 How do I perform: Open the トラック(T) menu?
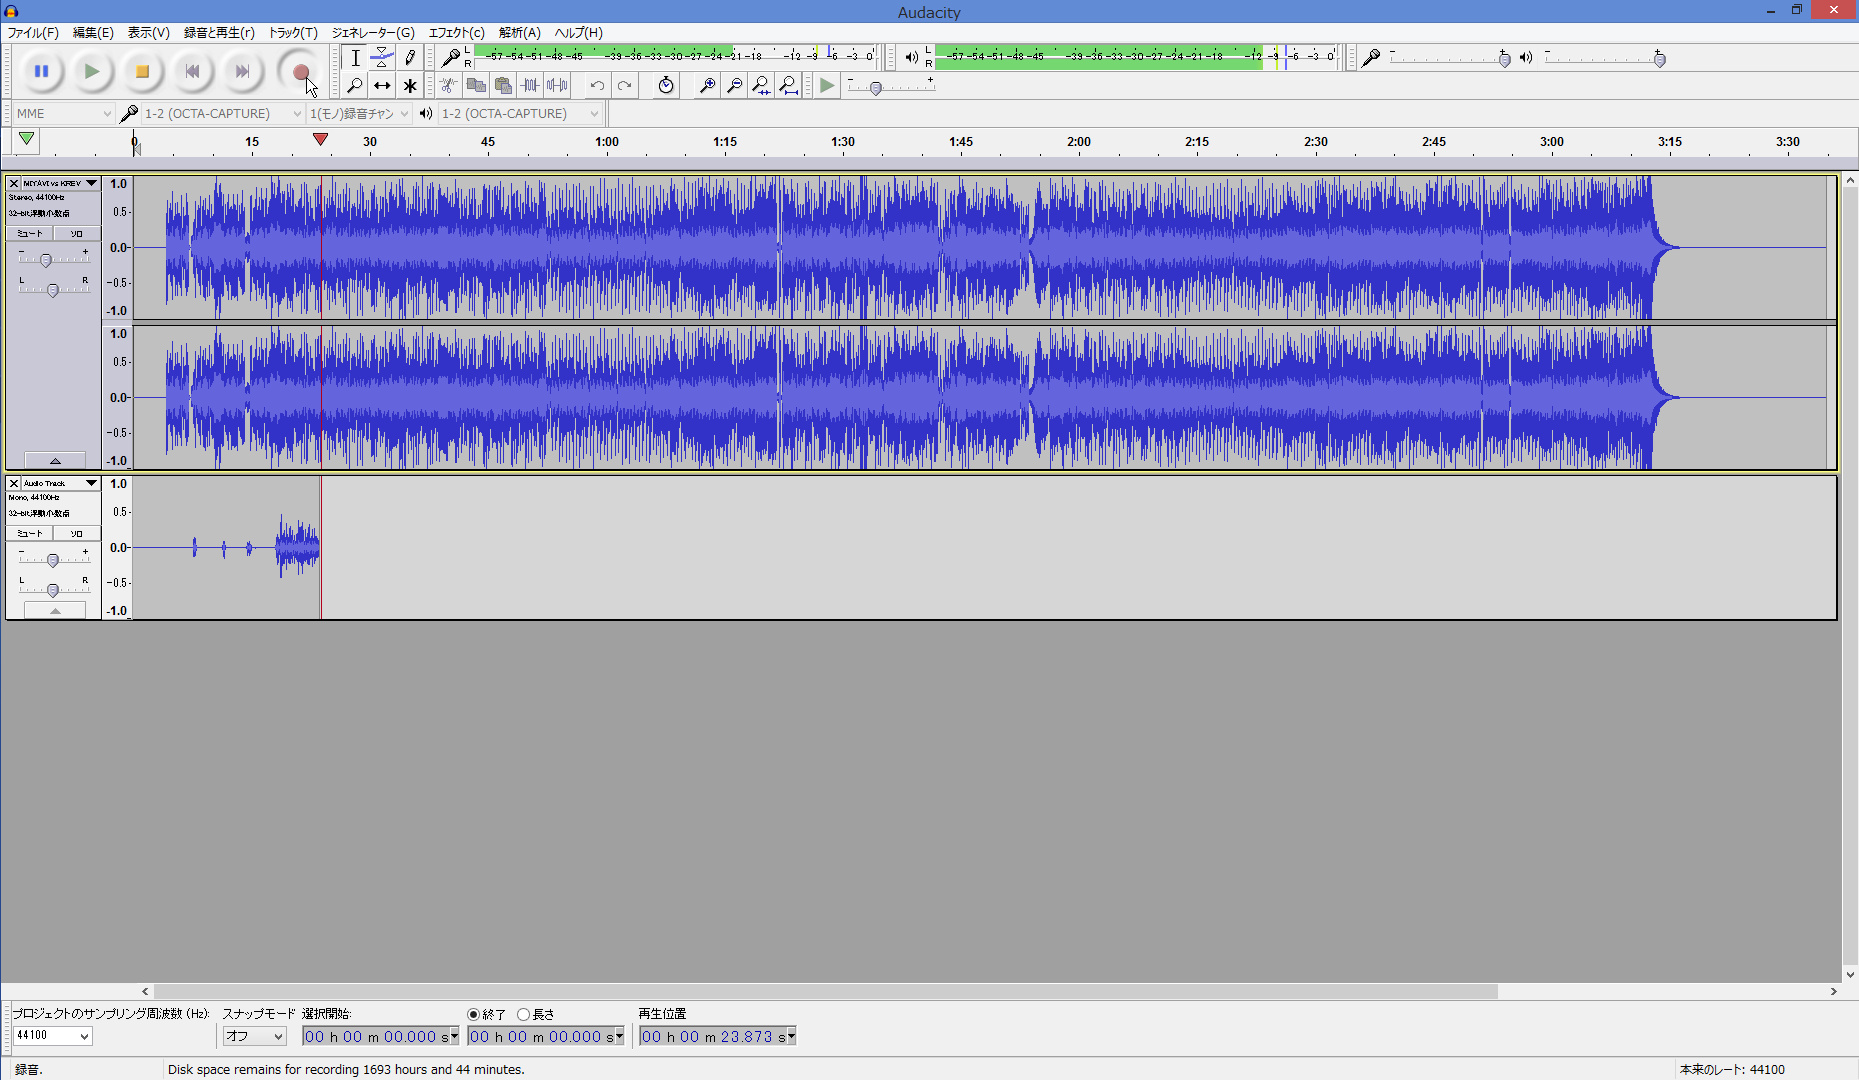click(x=293, y=33)
